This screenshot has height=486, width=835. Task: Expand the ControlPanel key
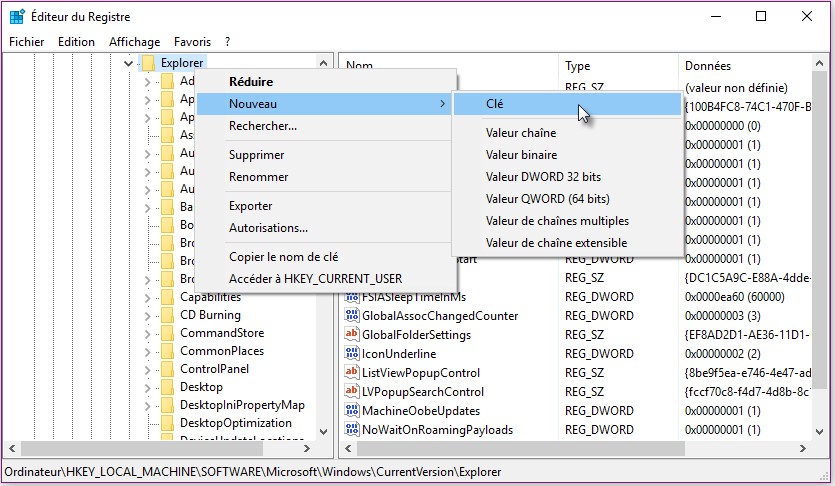(x=147, y=369)
